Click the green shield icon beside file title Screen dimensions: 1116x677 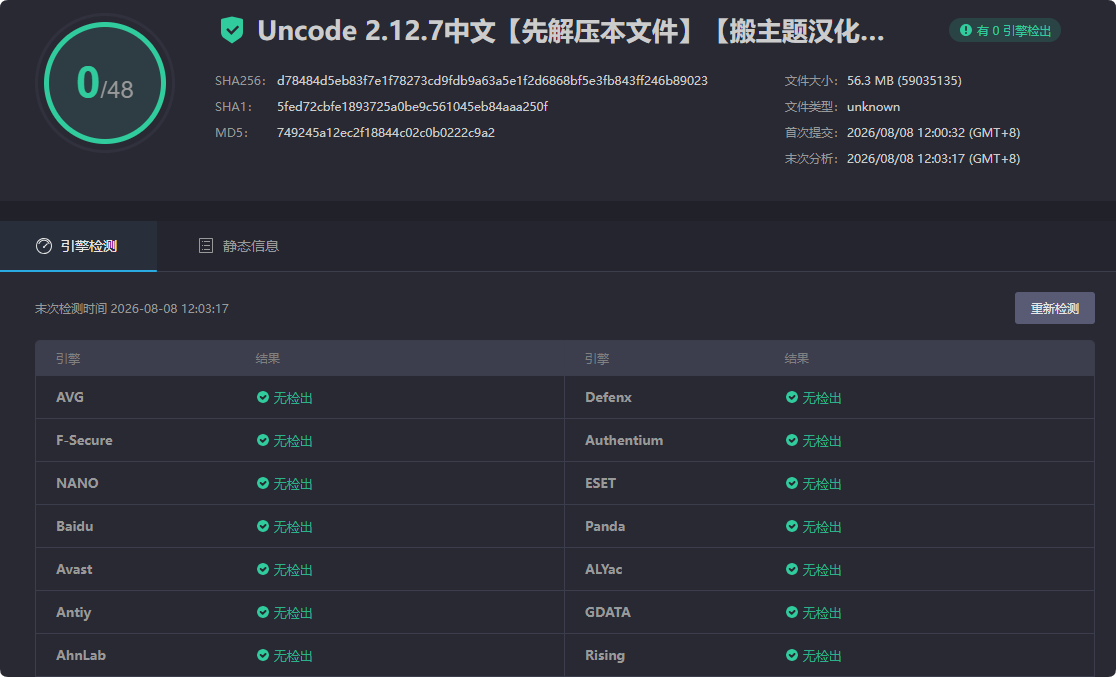click(232, 31)
